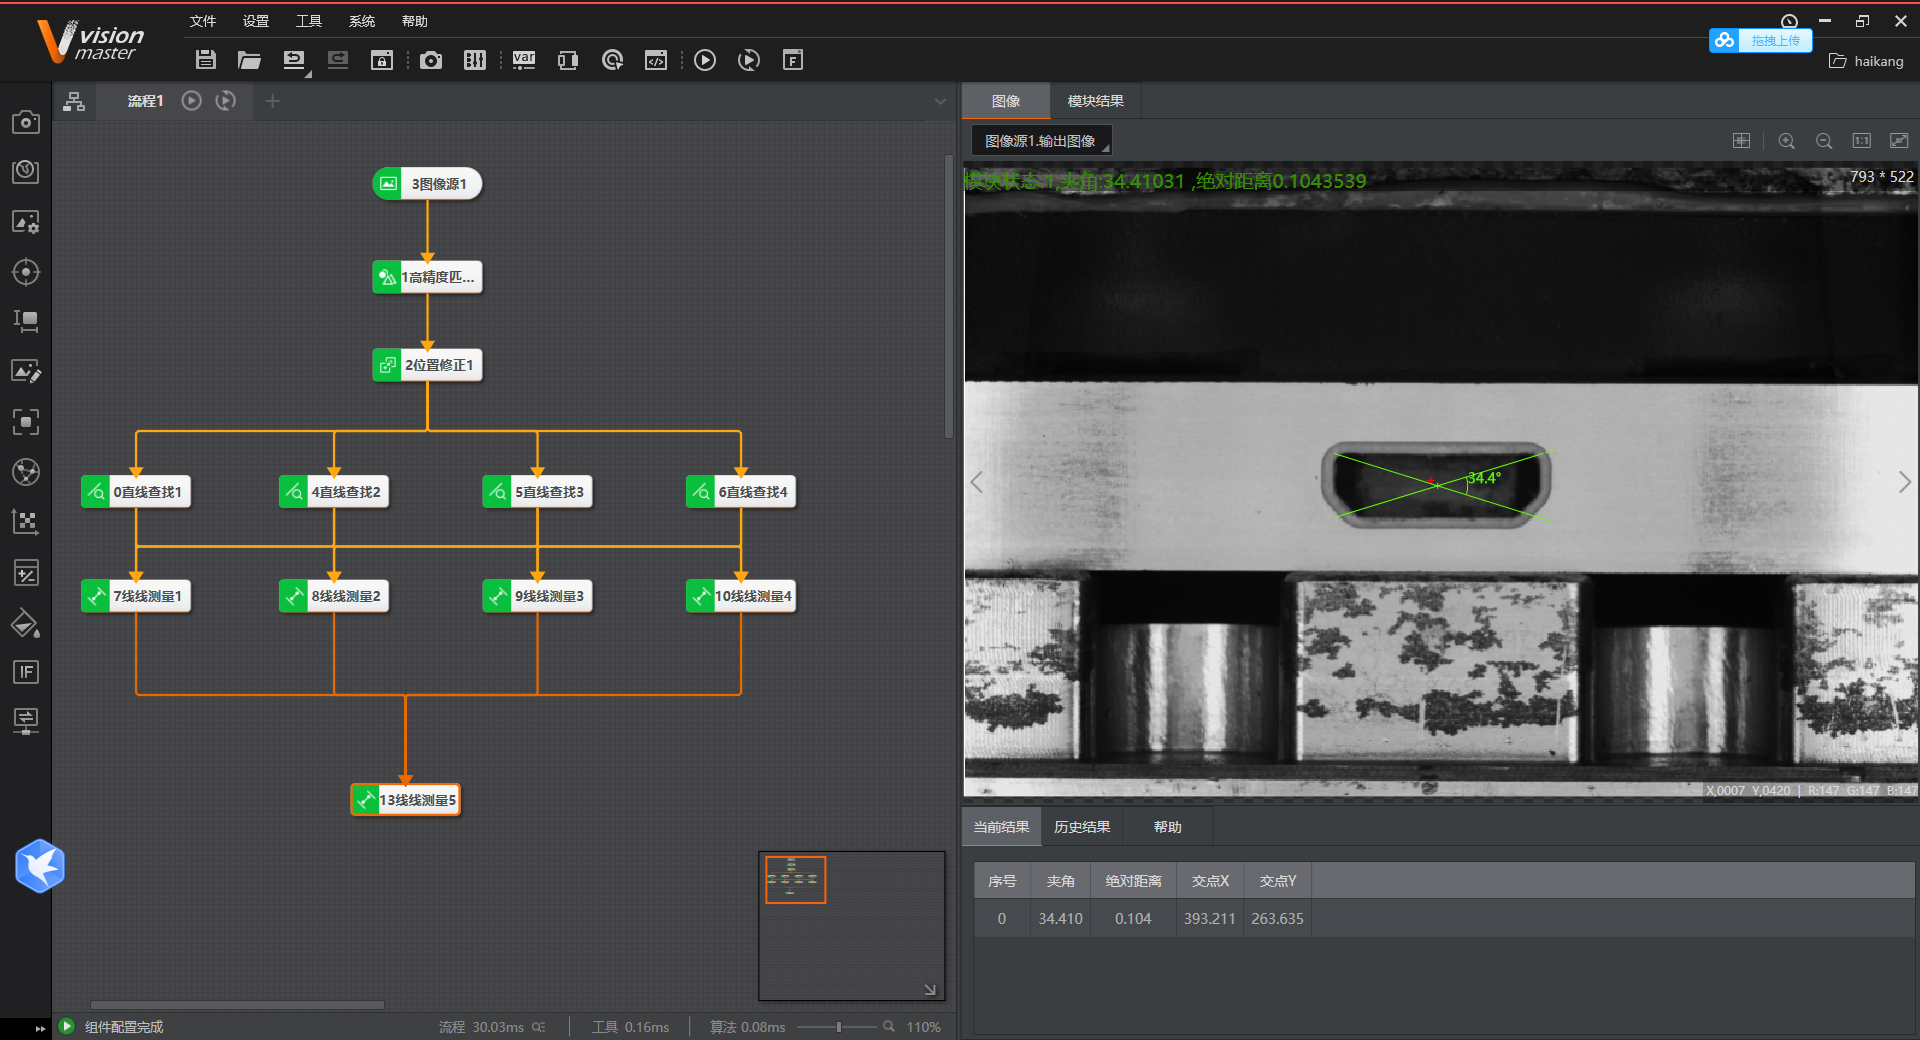Screen dimensions: 1920x1040
Task: Select the camera acquisition icon atop the sidebar
Action: [x=26, y=122]
